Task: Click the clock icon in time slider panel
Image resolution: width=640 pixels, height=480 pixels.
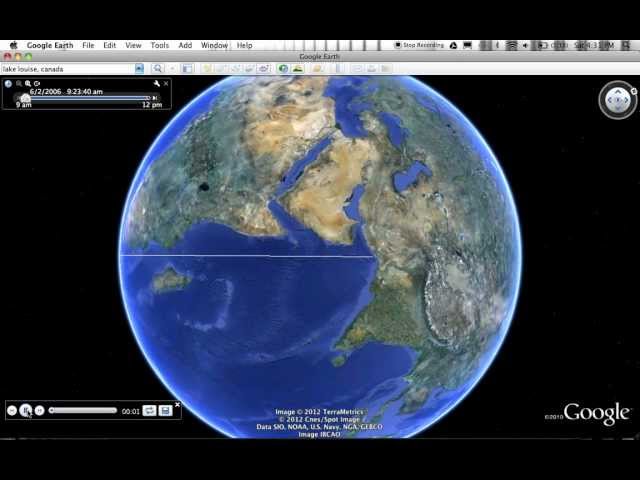Action: (x=8, y=84)
